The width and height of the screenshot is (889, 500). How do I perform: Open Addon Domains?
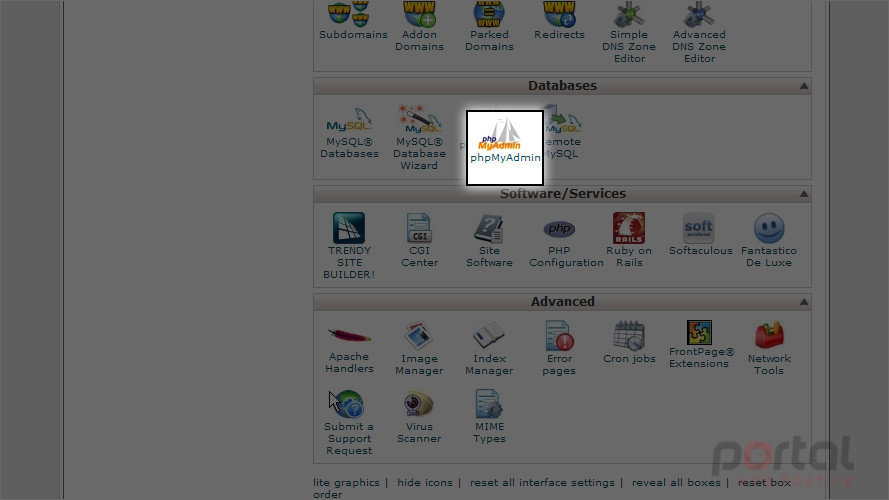pyautogui.click(x=420, y=27)
